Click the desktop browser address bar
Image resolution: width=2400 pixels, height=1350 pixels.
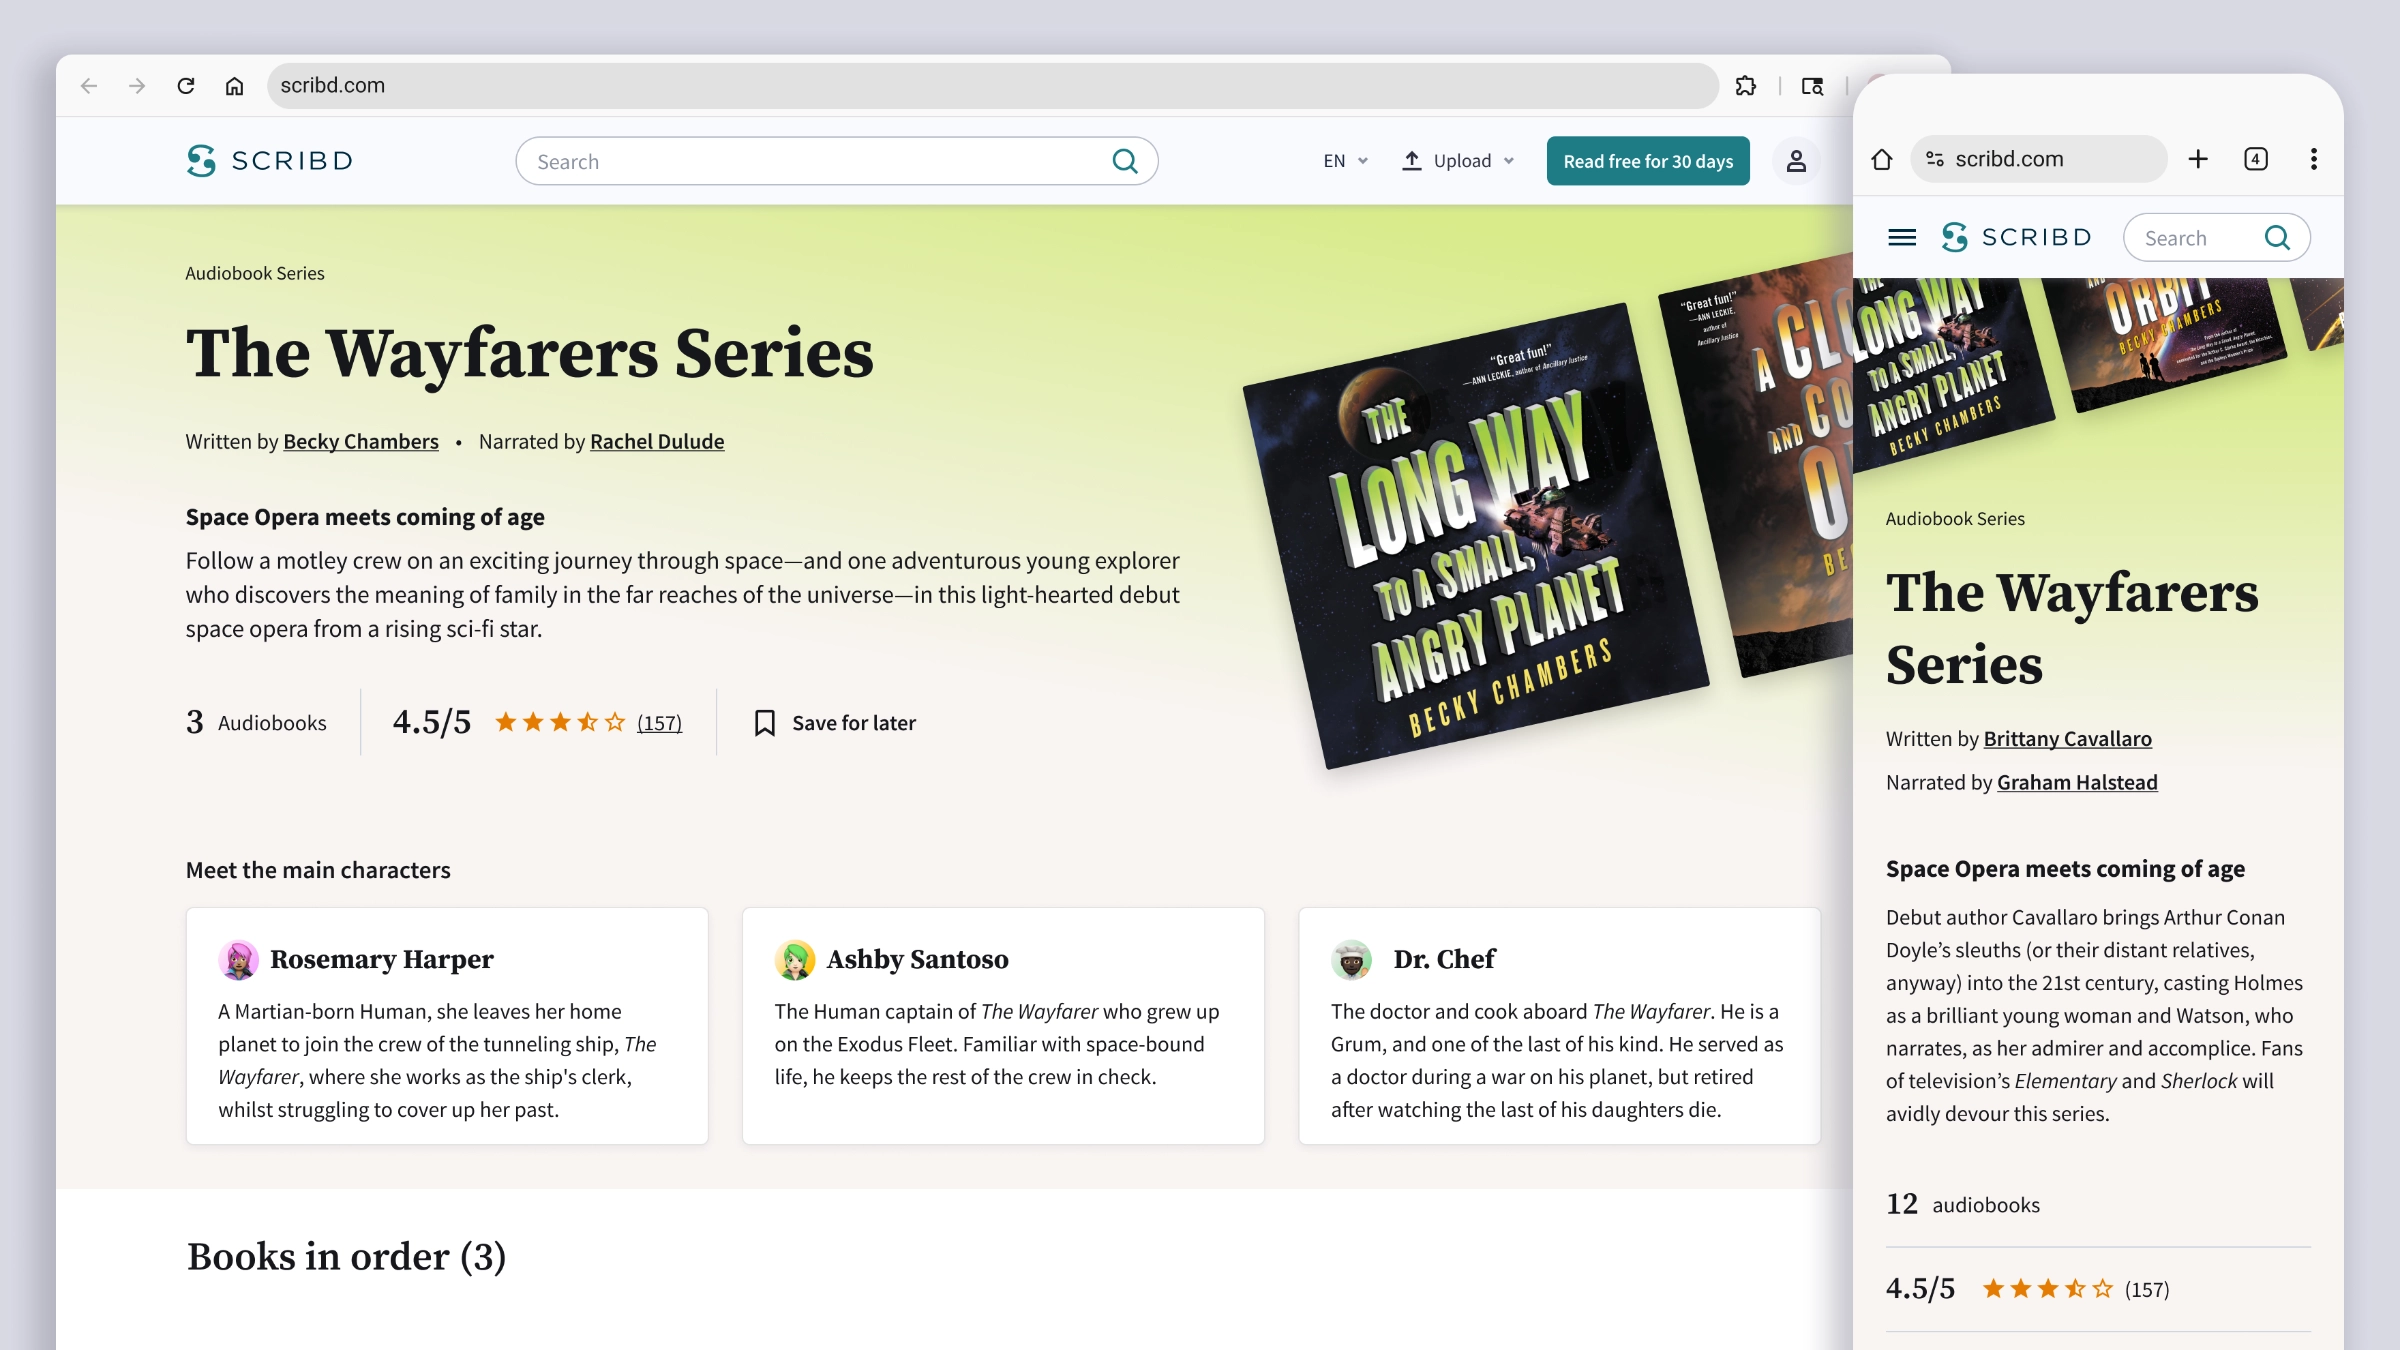992,86
